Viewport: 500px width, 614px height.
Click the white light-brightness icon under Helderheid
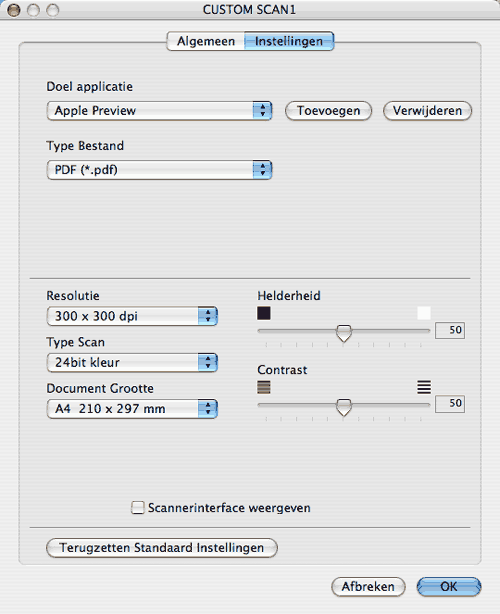pos(424,313)
